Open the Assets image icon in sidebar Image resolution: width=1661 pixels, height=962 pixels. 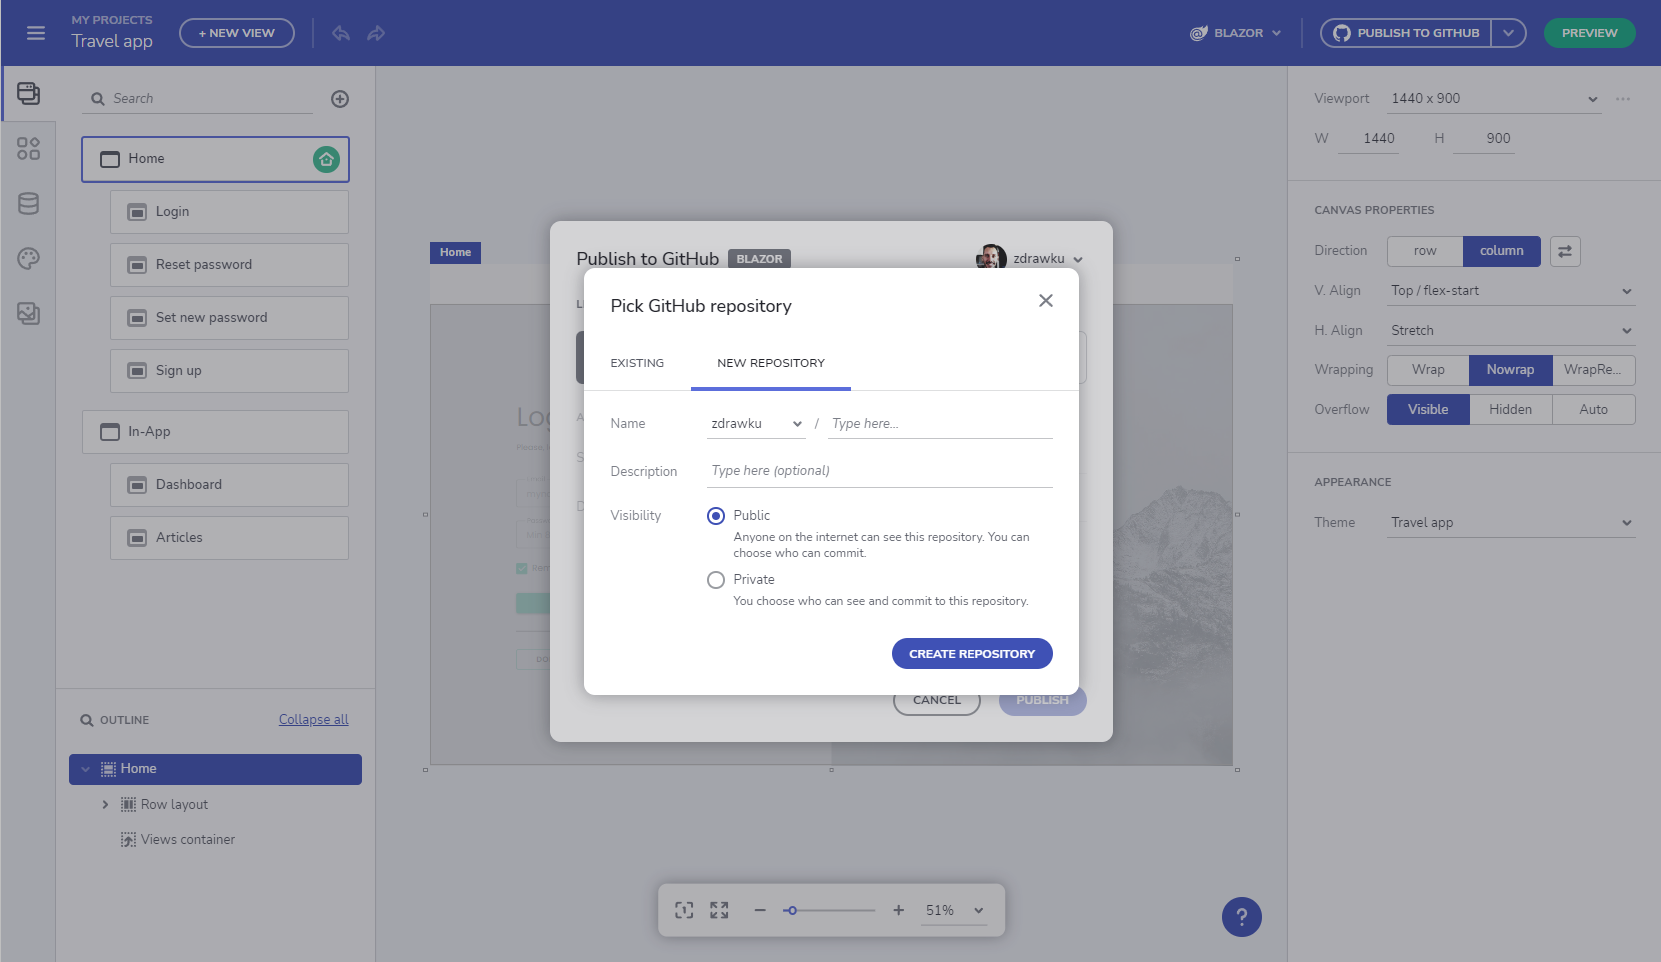click(x=28, y=314)
